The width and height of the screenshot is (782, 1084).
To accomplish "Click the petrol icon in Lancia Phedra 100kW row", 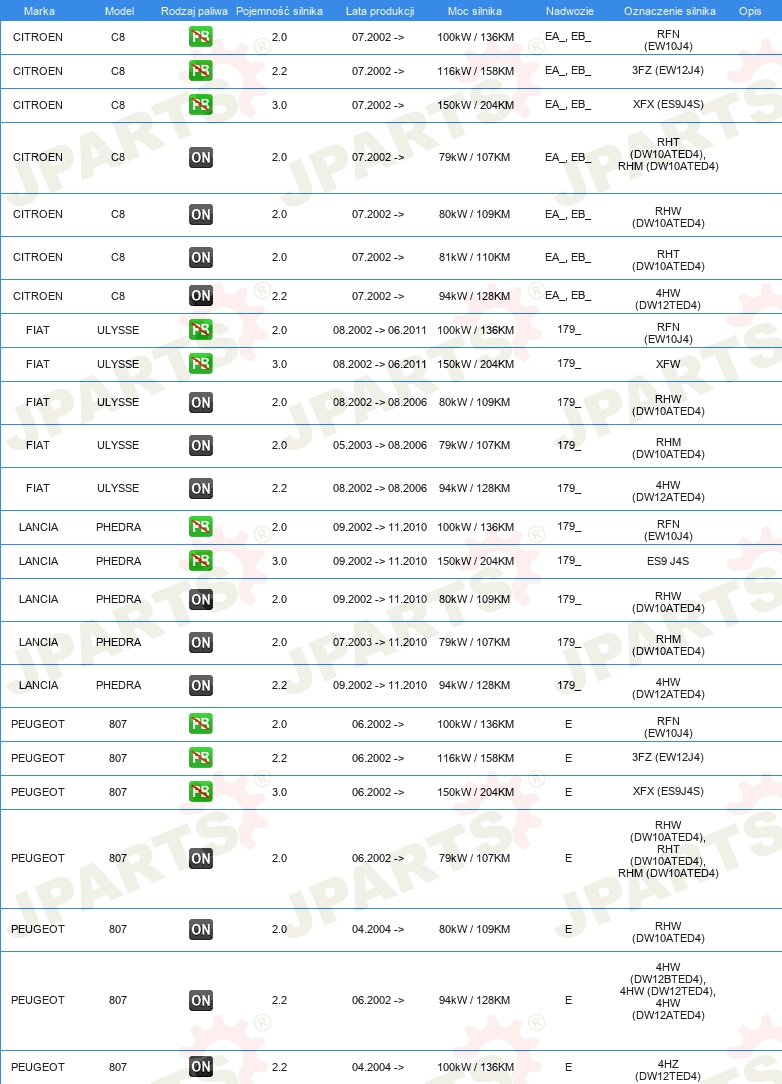I will pos(201,527).
